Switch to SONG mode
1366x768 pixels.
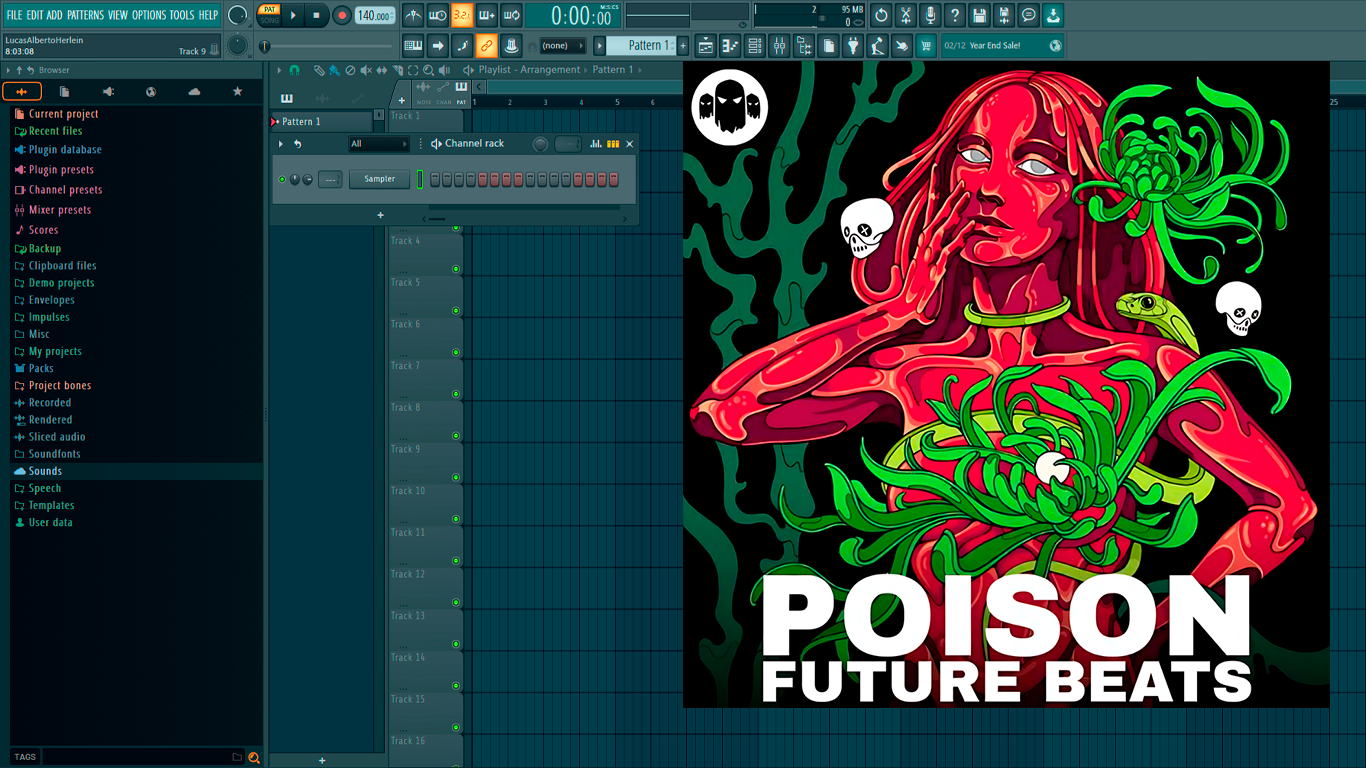(x=269, y=20)
